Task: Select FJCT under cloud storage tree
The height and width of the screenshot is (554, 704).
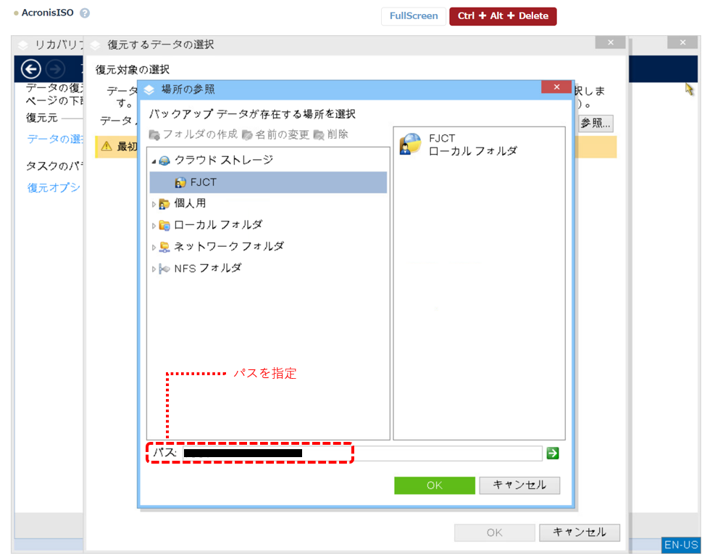Action: (x=202, y=182)
